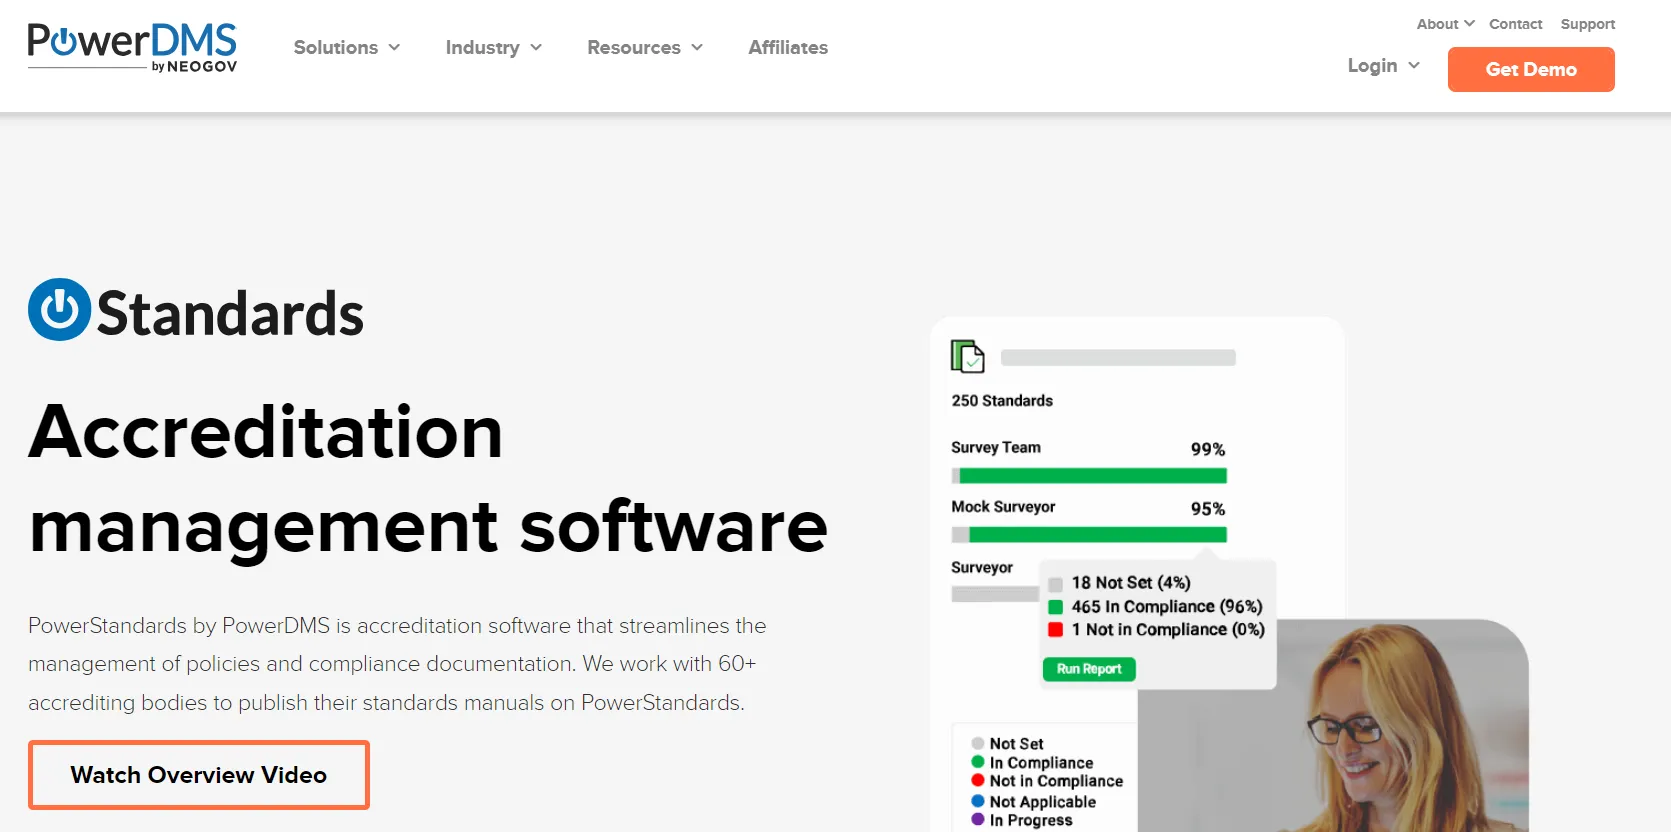
Task: Select the red Not in Compliance legend dot
Action: pyautogui.click(x=978, y=780)
